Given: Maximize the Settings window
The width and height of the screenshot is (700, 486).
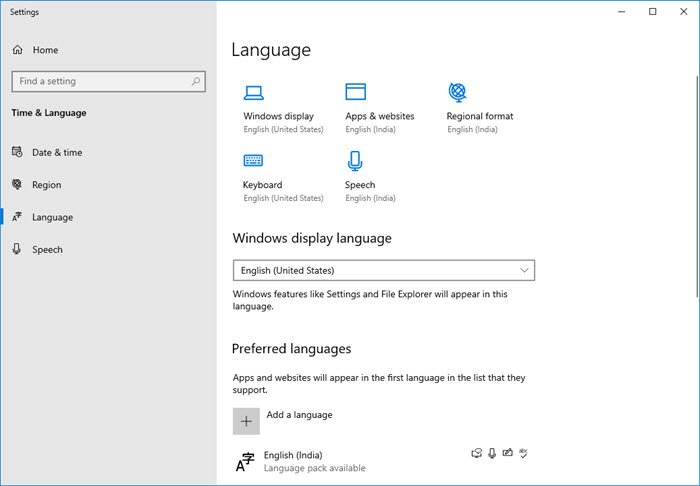Looking at the screenshot, I should point(653,12).
